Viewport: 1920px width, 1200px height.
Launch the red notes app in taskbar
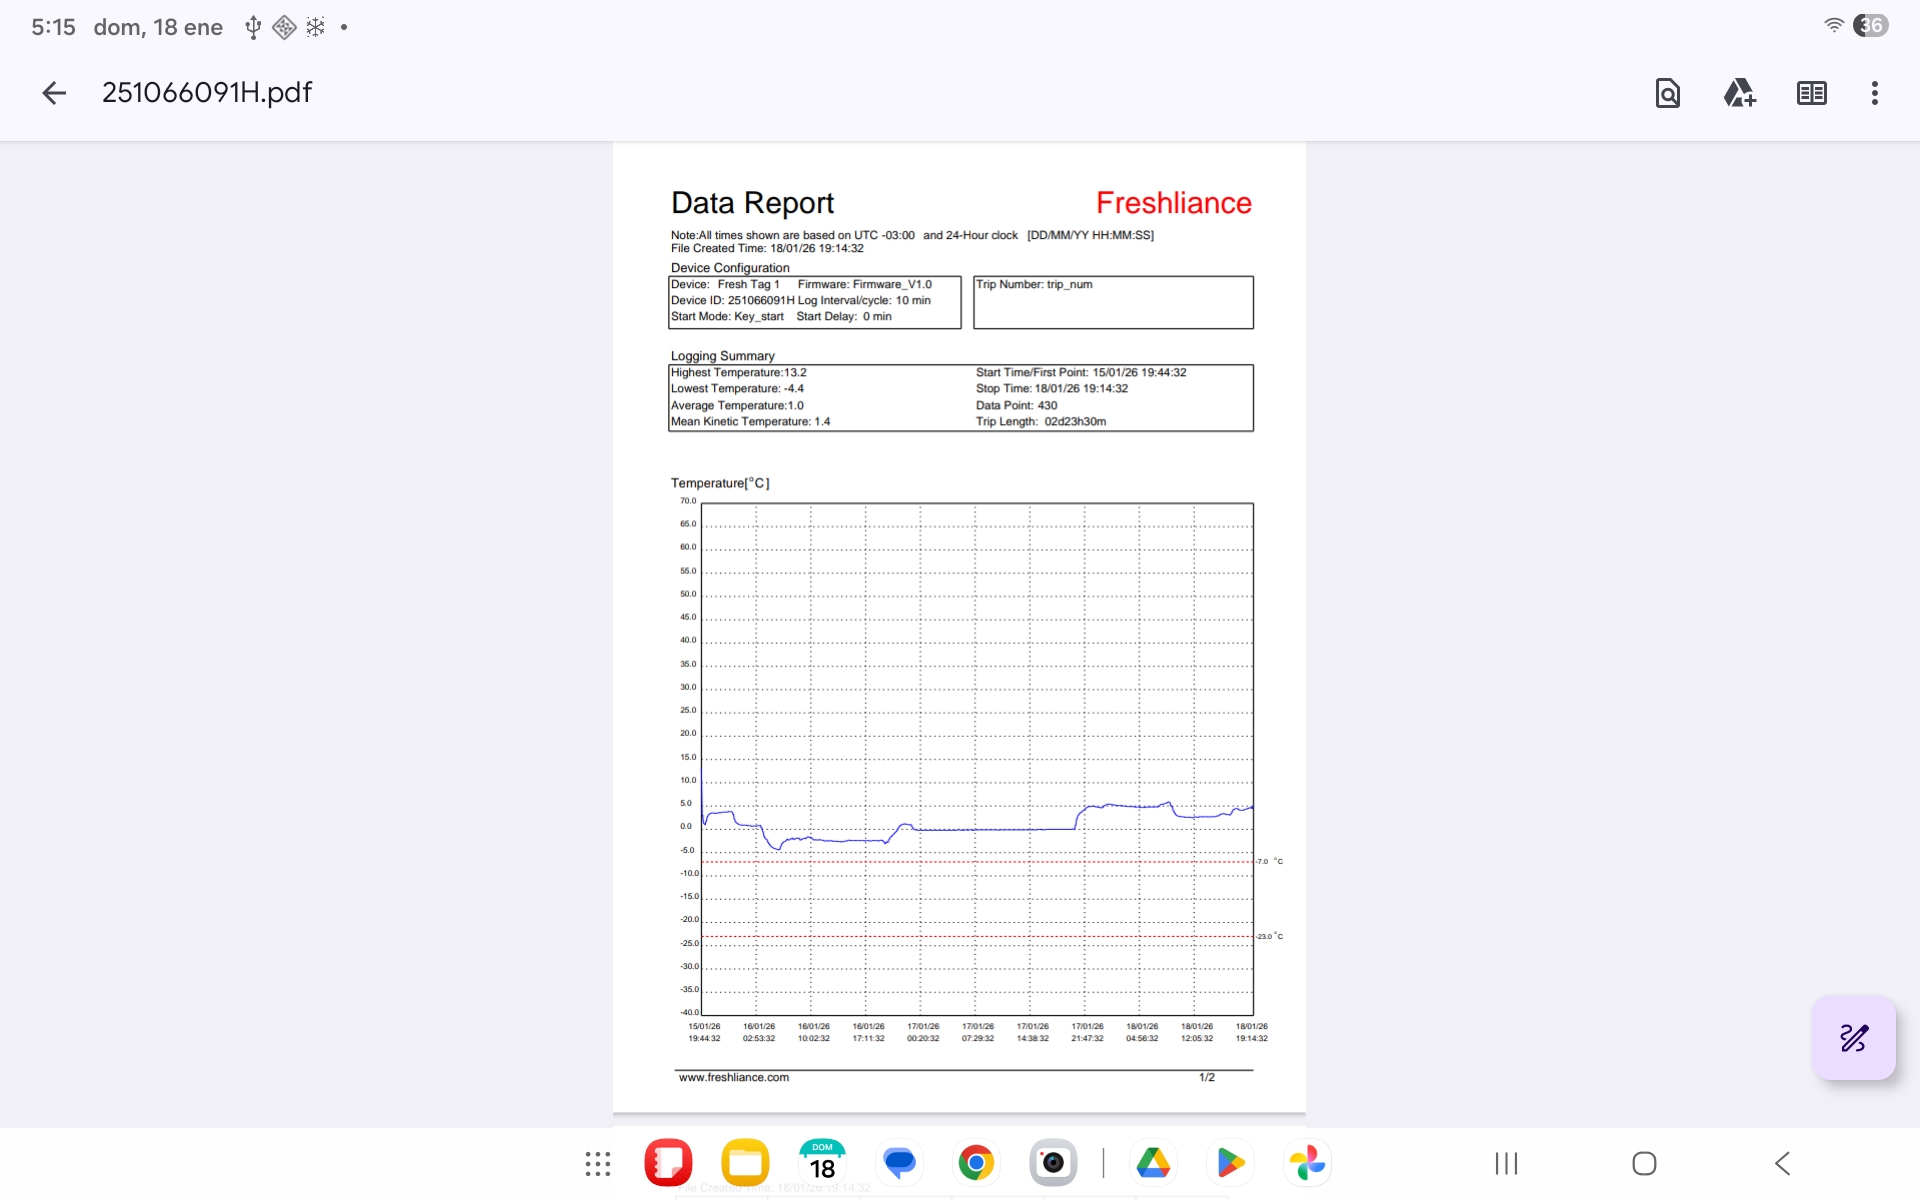(x=668, y=1163)
